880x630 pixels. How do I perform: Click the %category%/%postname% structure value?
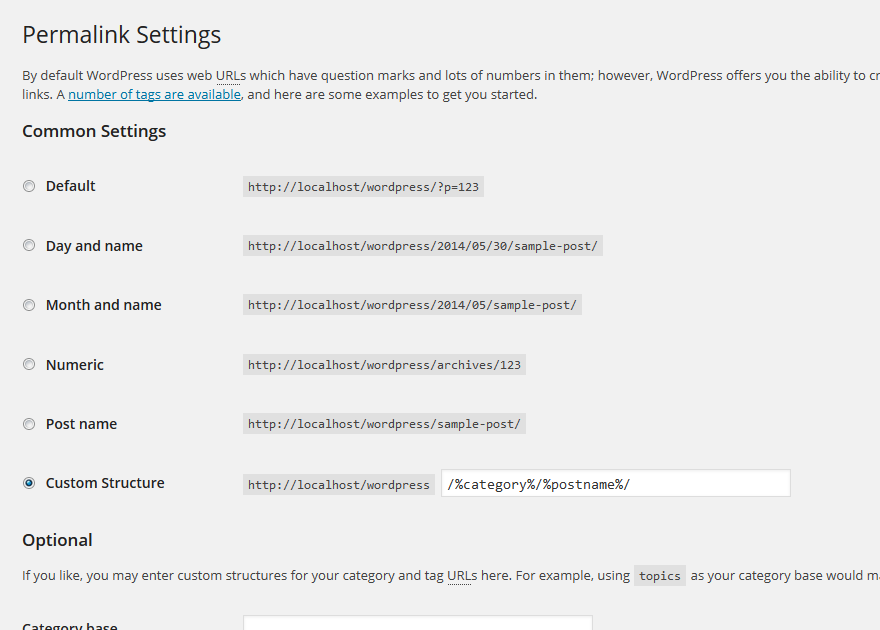[541, 482]
